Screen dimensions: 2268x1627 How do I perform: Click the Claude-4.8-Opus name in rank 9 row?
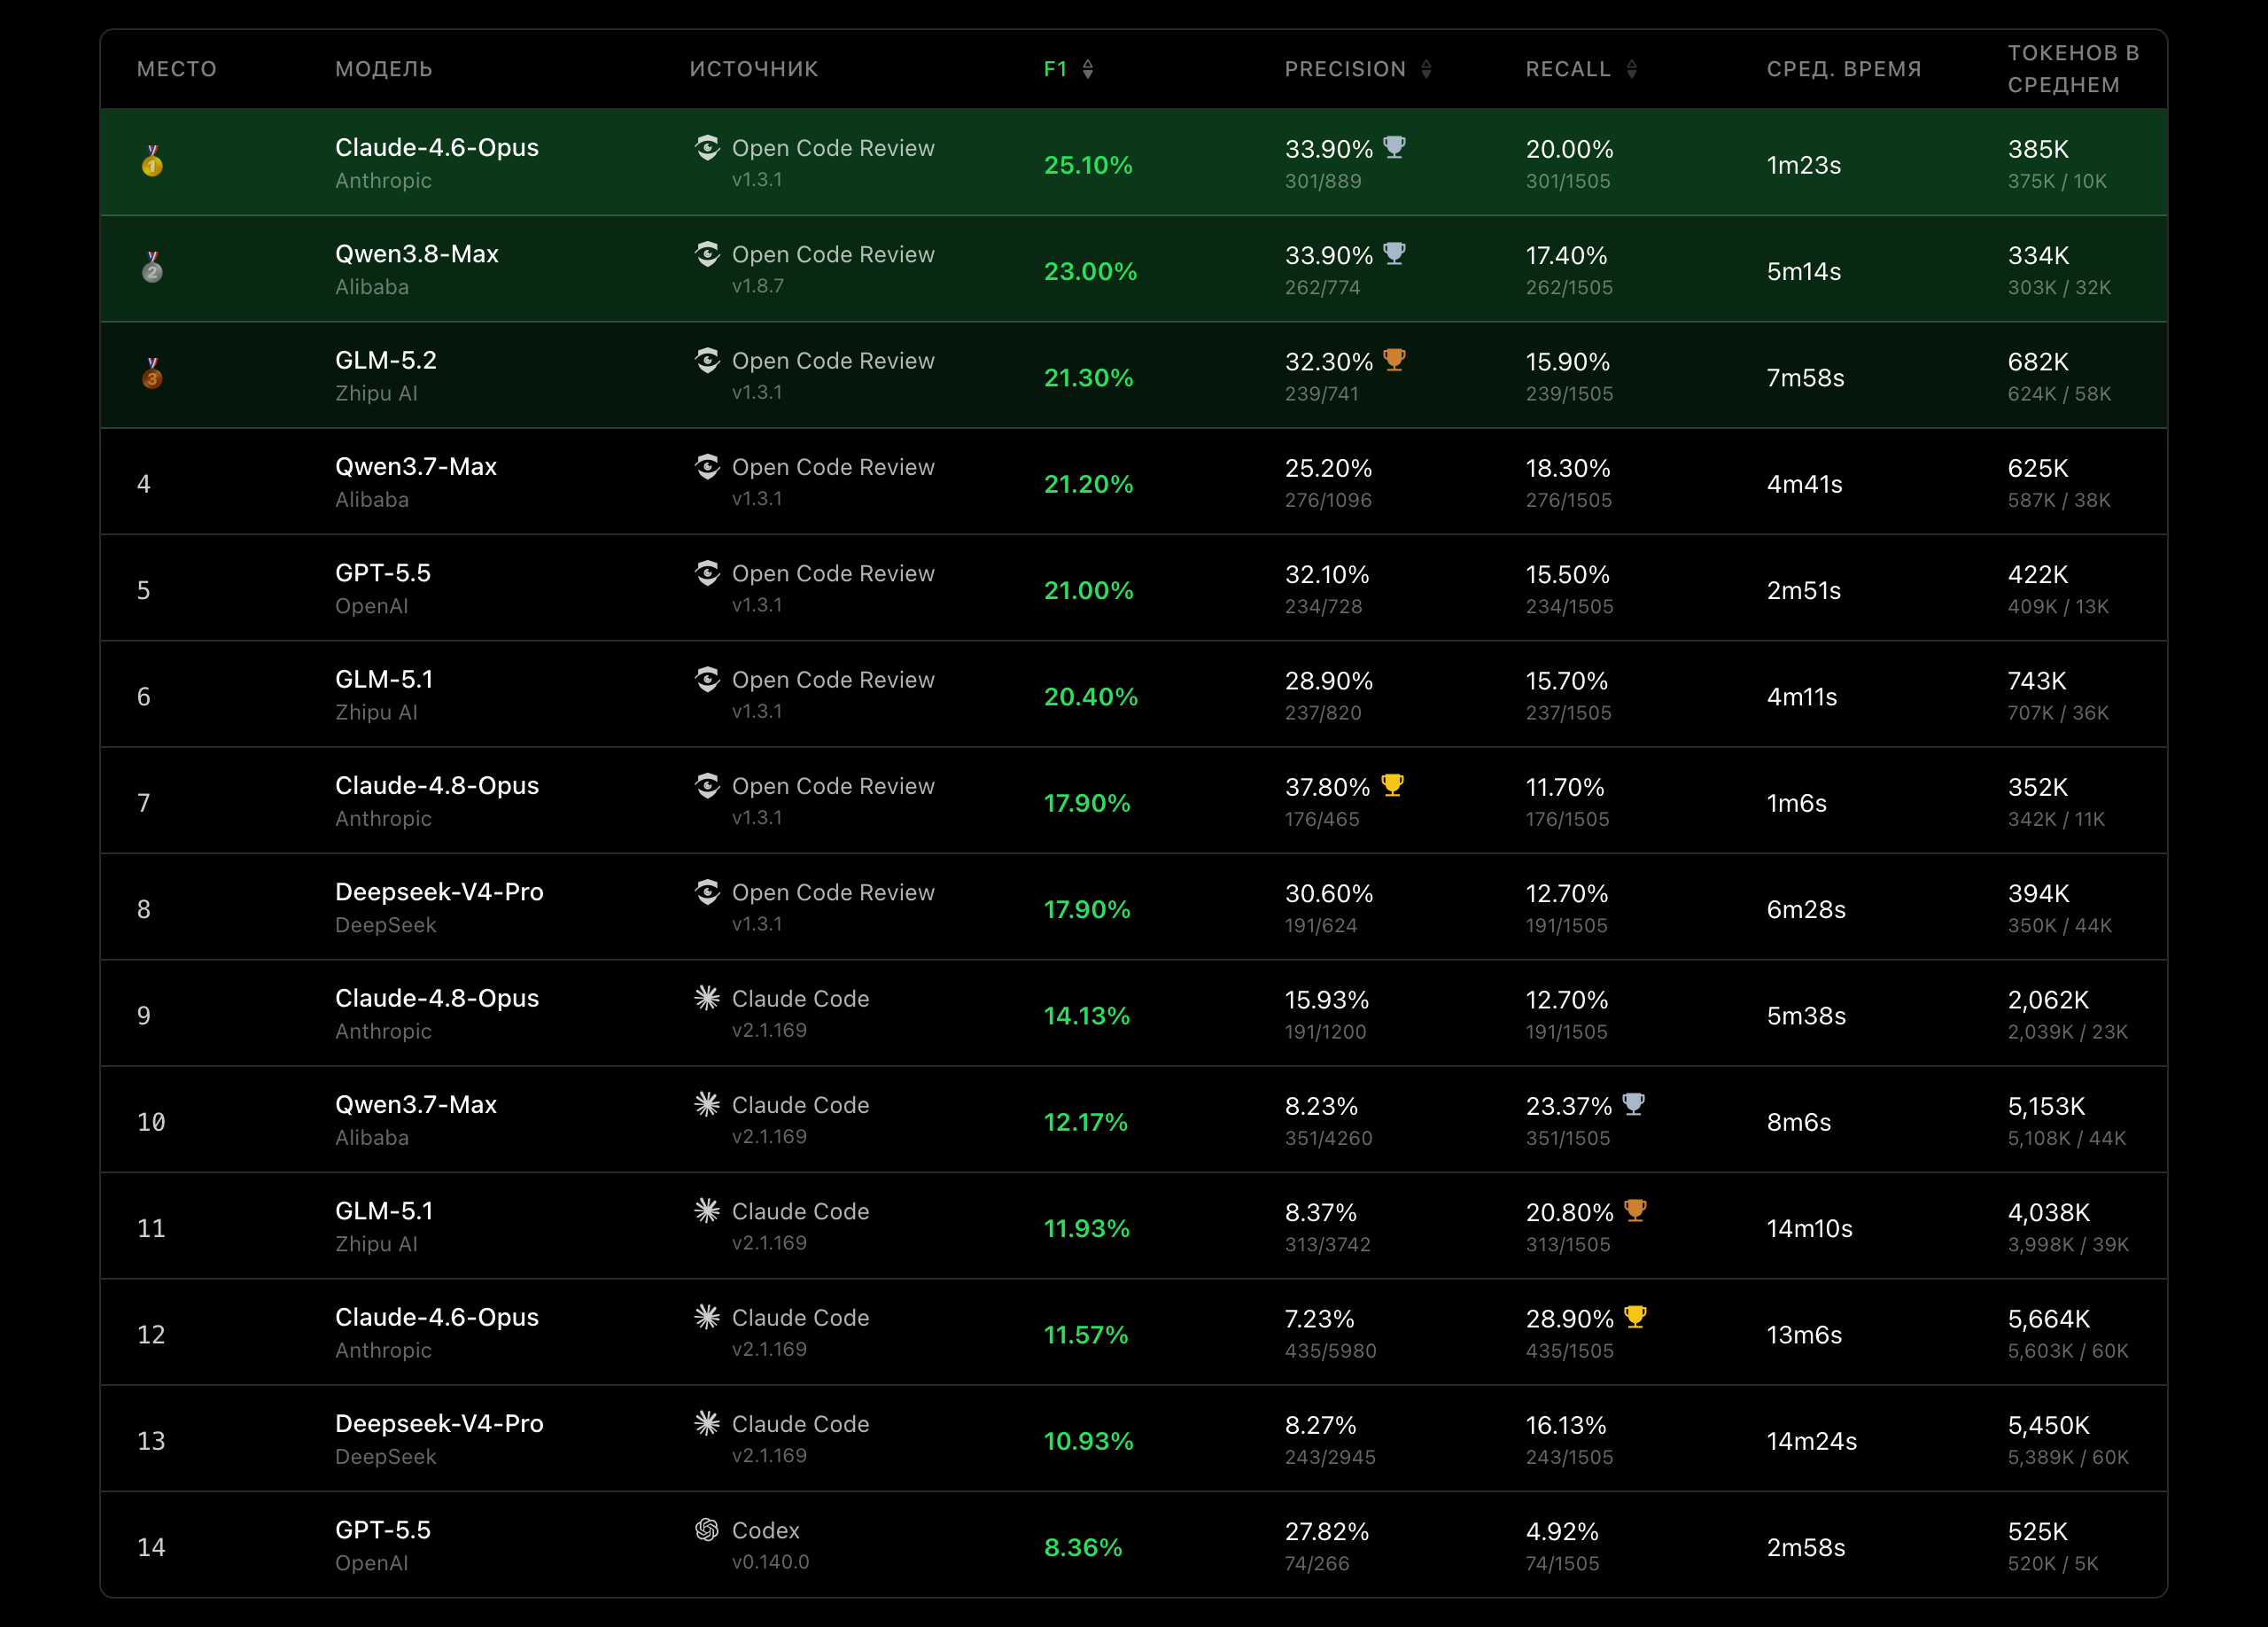coord(437,998)
